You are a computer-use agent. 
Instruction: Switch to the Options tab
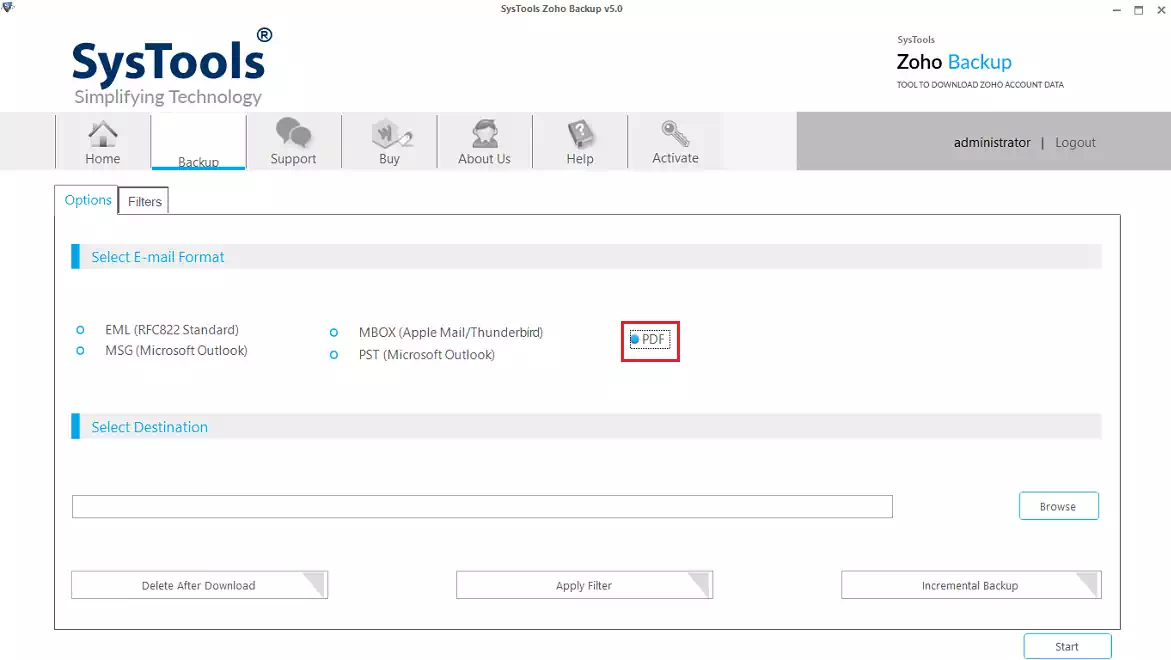pos(87,200)
